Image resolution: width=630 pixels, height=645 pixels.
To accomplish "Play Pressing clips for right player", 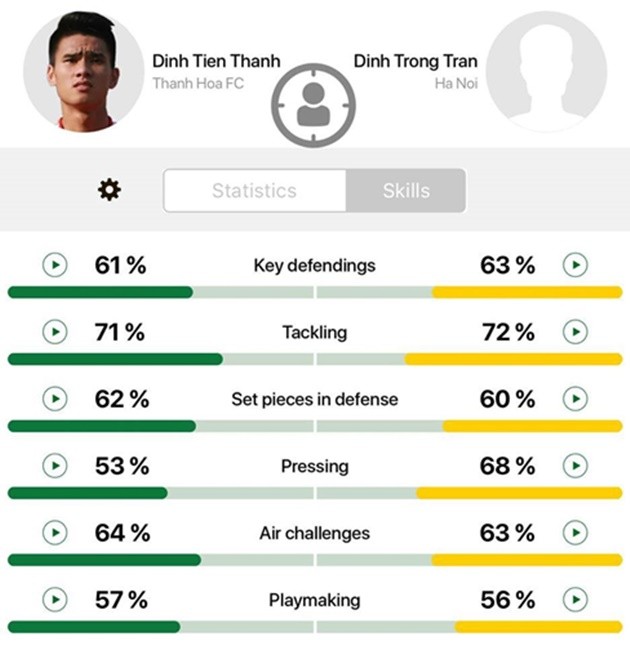I will [x=574, y=466].
